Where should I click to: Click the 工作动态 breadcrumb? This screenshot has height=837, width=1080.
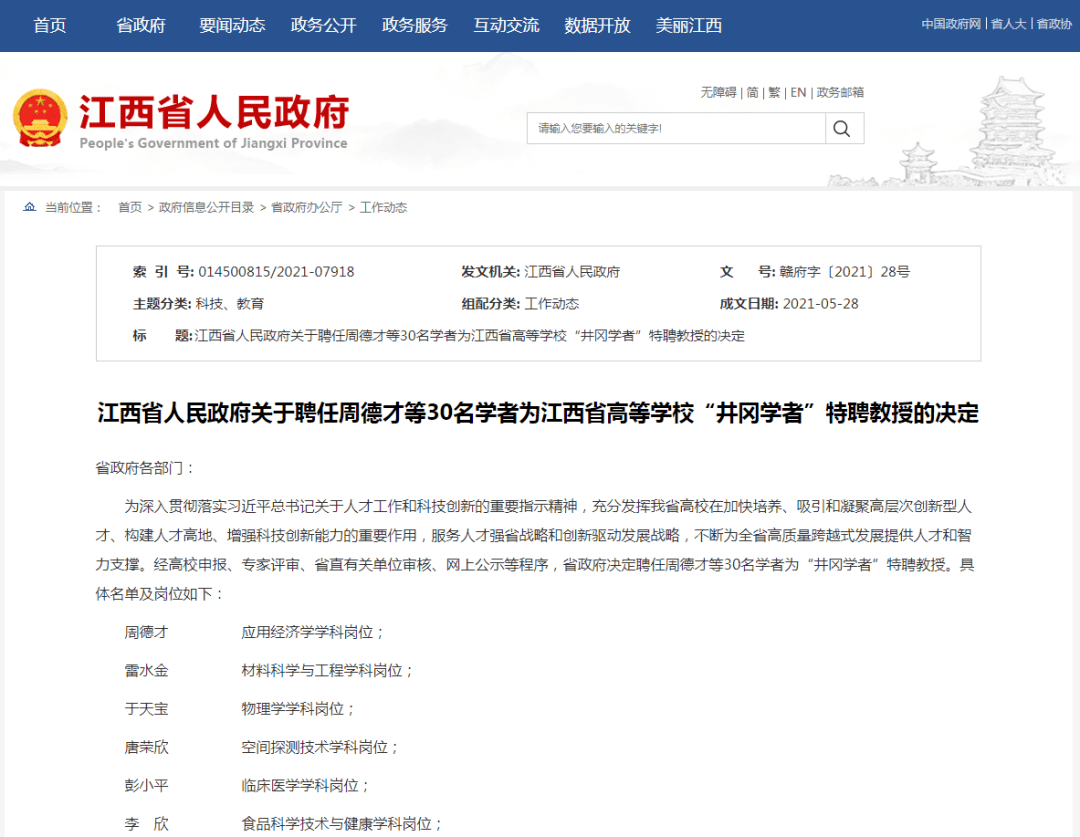pos(384,207)
